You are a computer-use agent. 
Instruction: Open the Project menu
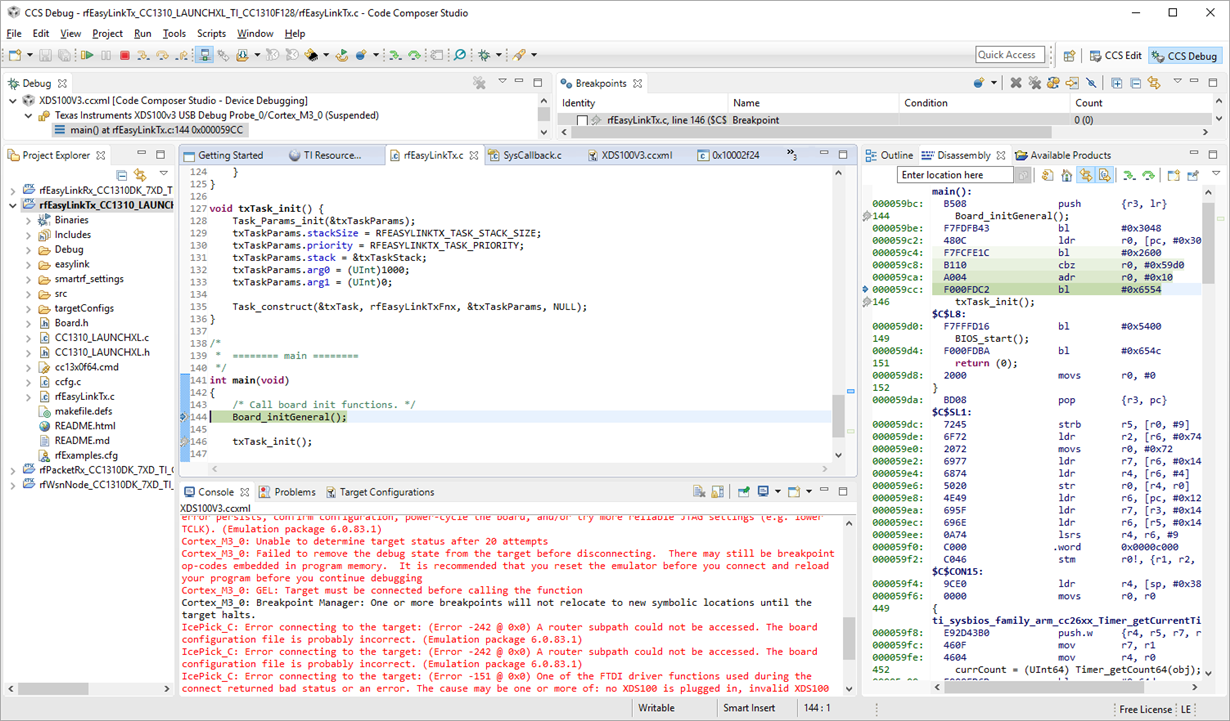pyautogui.click(x=107, y=33)
